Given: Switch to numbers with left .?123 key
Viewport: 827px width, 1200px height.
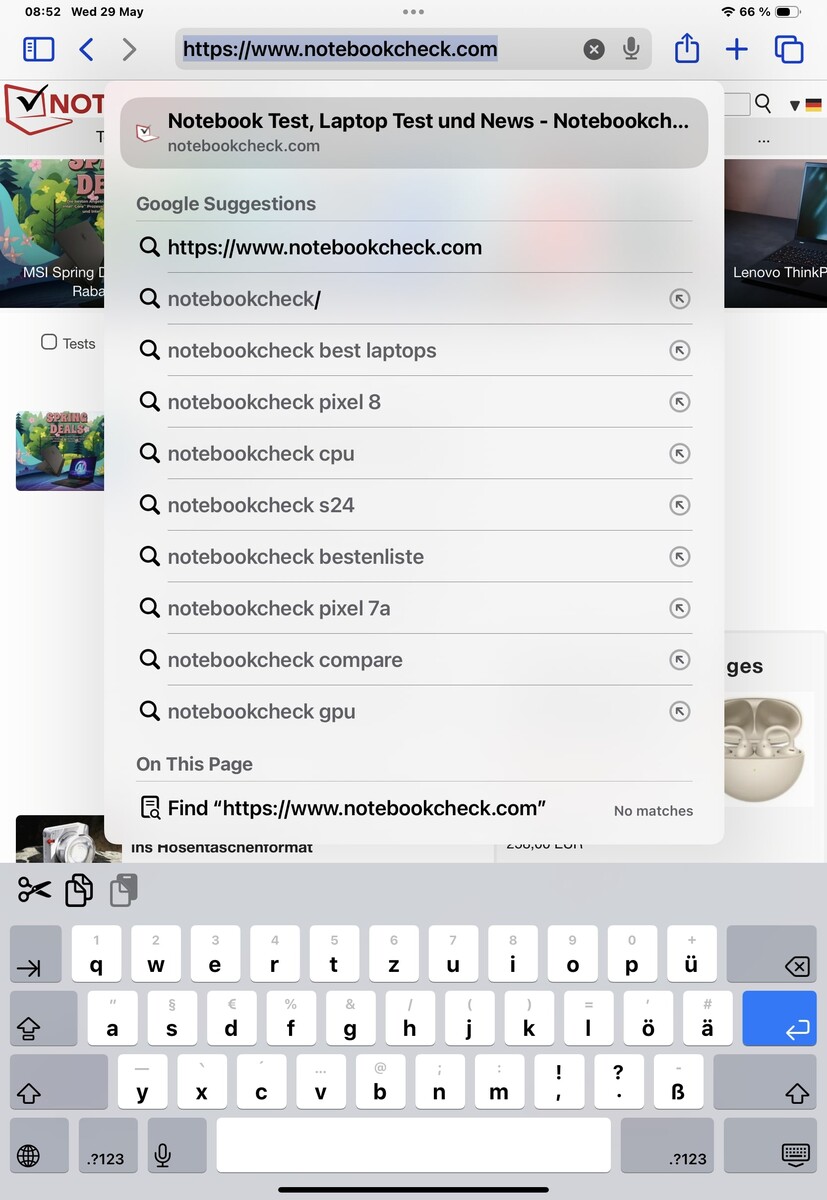Looking at the screenshot, I should (x=108, y=1146).
